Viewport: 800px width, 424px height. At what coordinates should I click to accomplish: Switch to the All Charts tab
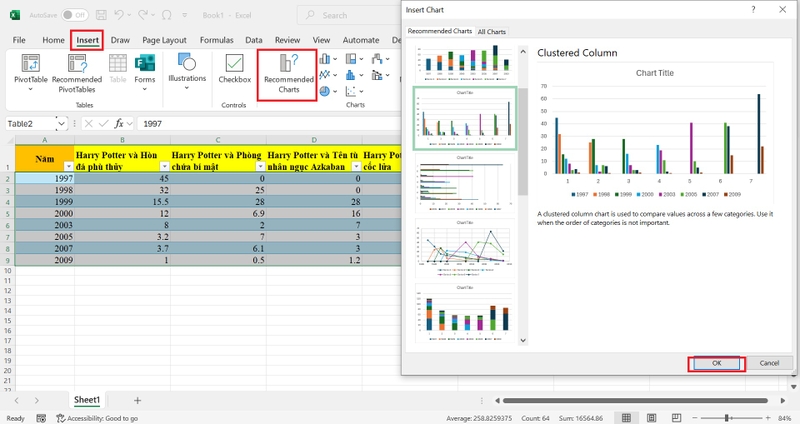pos(491,32)
